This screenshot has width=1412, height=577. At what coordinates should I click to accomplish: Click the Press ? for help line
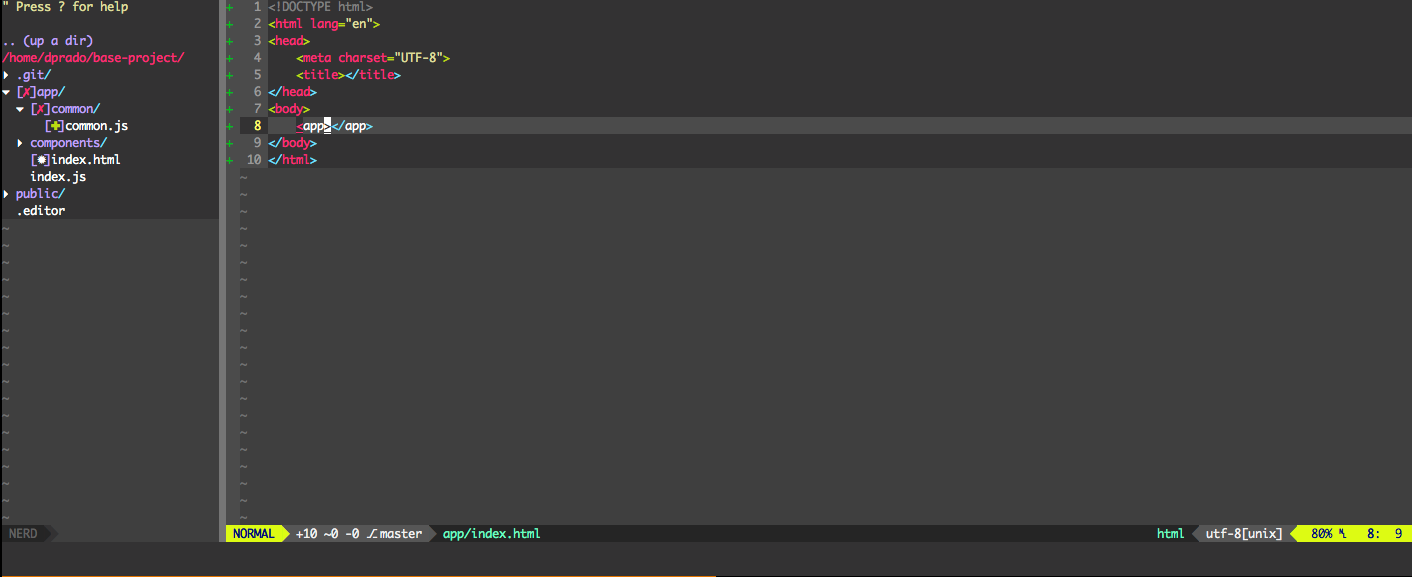point(65,7)
